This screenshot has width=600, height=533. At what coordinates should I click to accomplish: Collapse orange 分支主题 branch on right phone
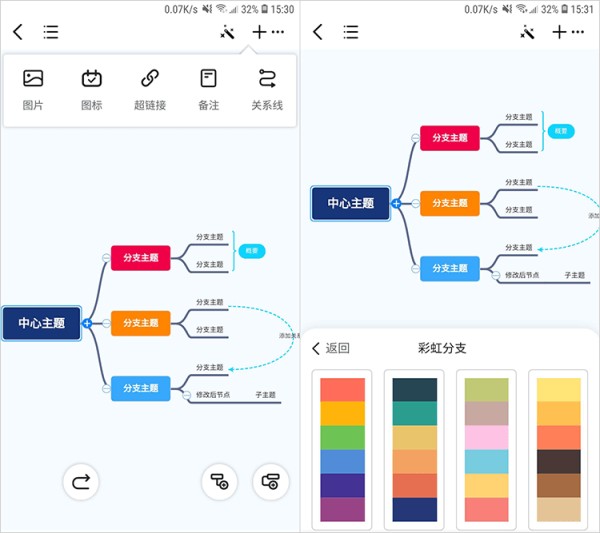coord(415,204)
